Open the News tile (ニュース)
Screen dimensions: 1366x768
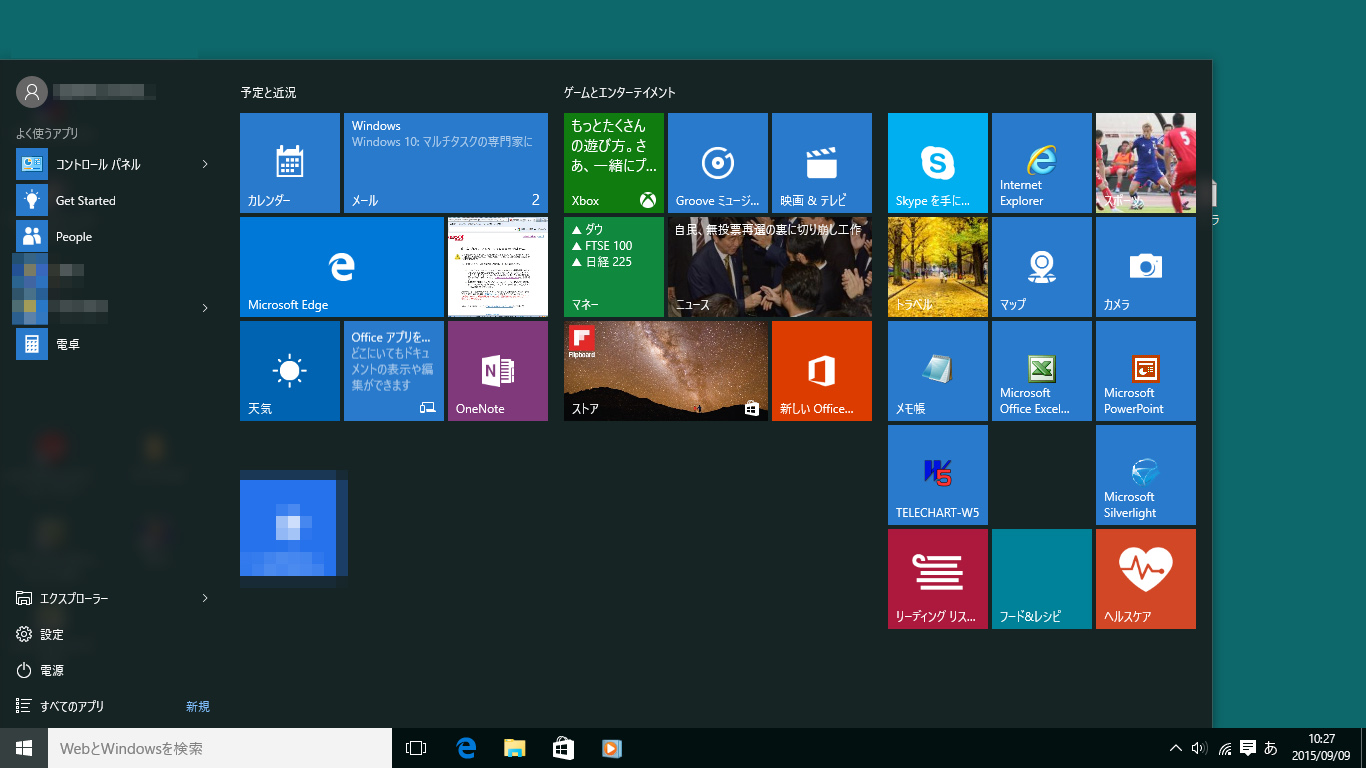click(x=770, y=267)
